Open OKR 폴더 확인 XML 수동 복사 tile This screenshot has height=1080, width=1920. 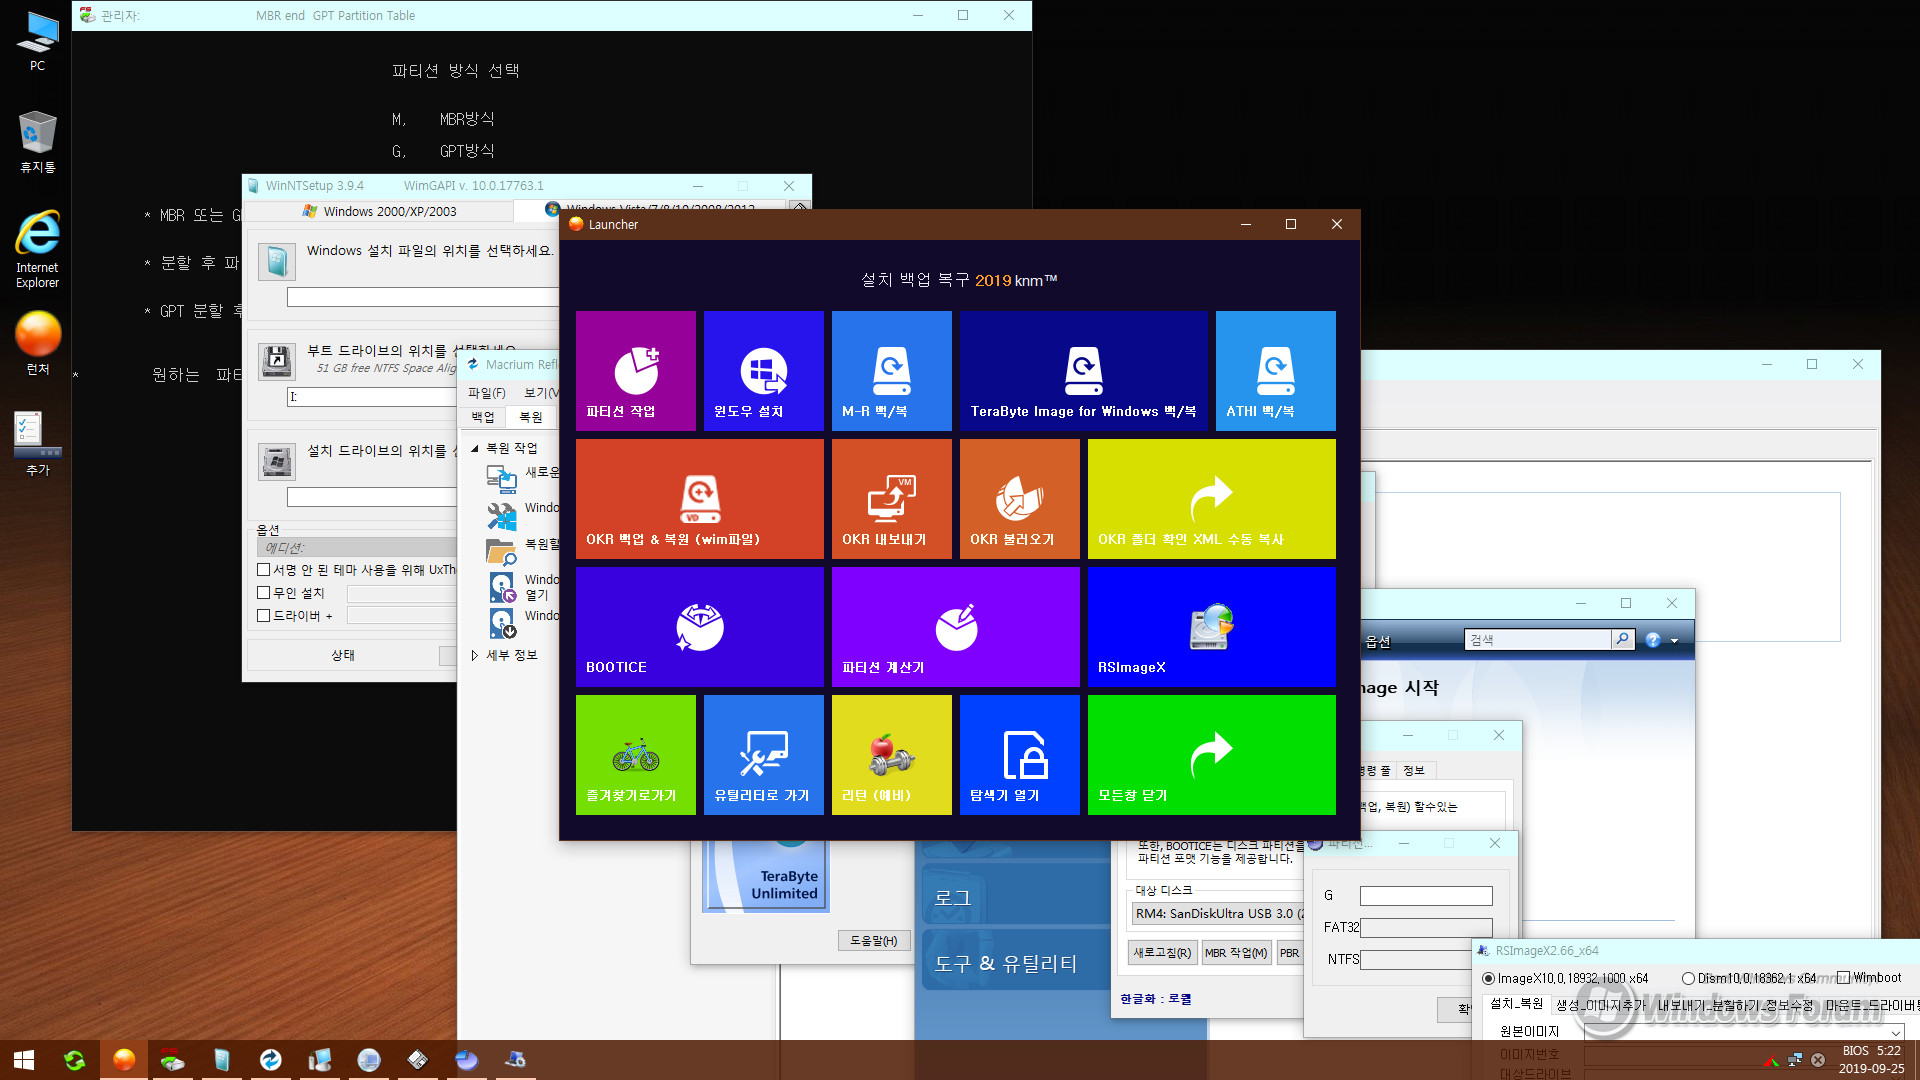click(1211, 499)
